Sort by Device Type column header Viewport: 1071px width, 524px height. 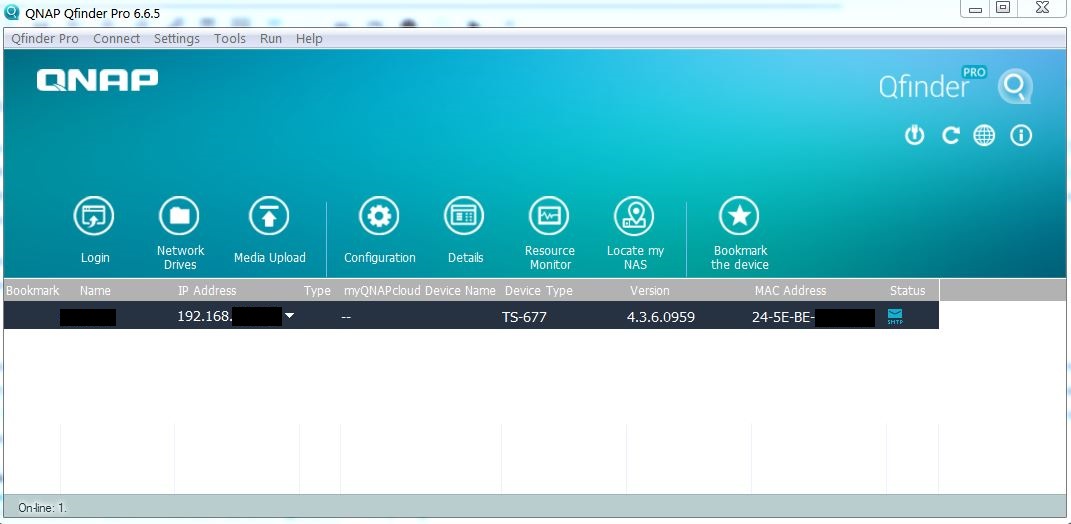pyautogui.click(x=539, y=290)
